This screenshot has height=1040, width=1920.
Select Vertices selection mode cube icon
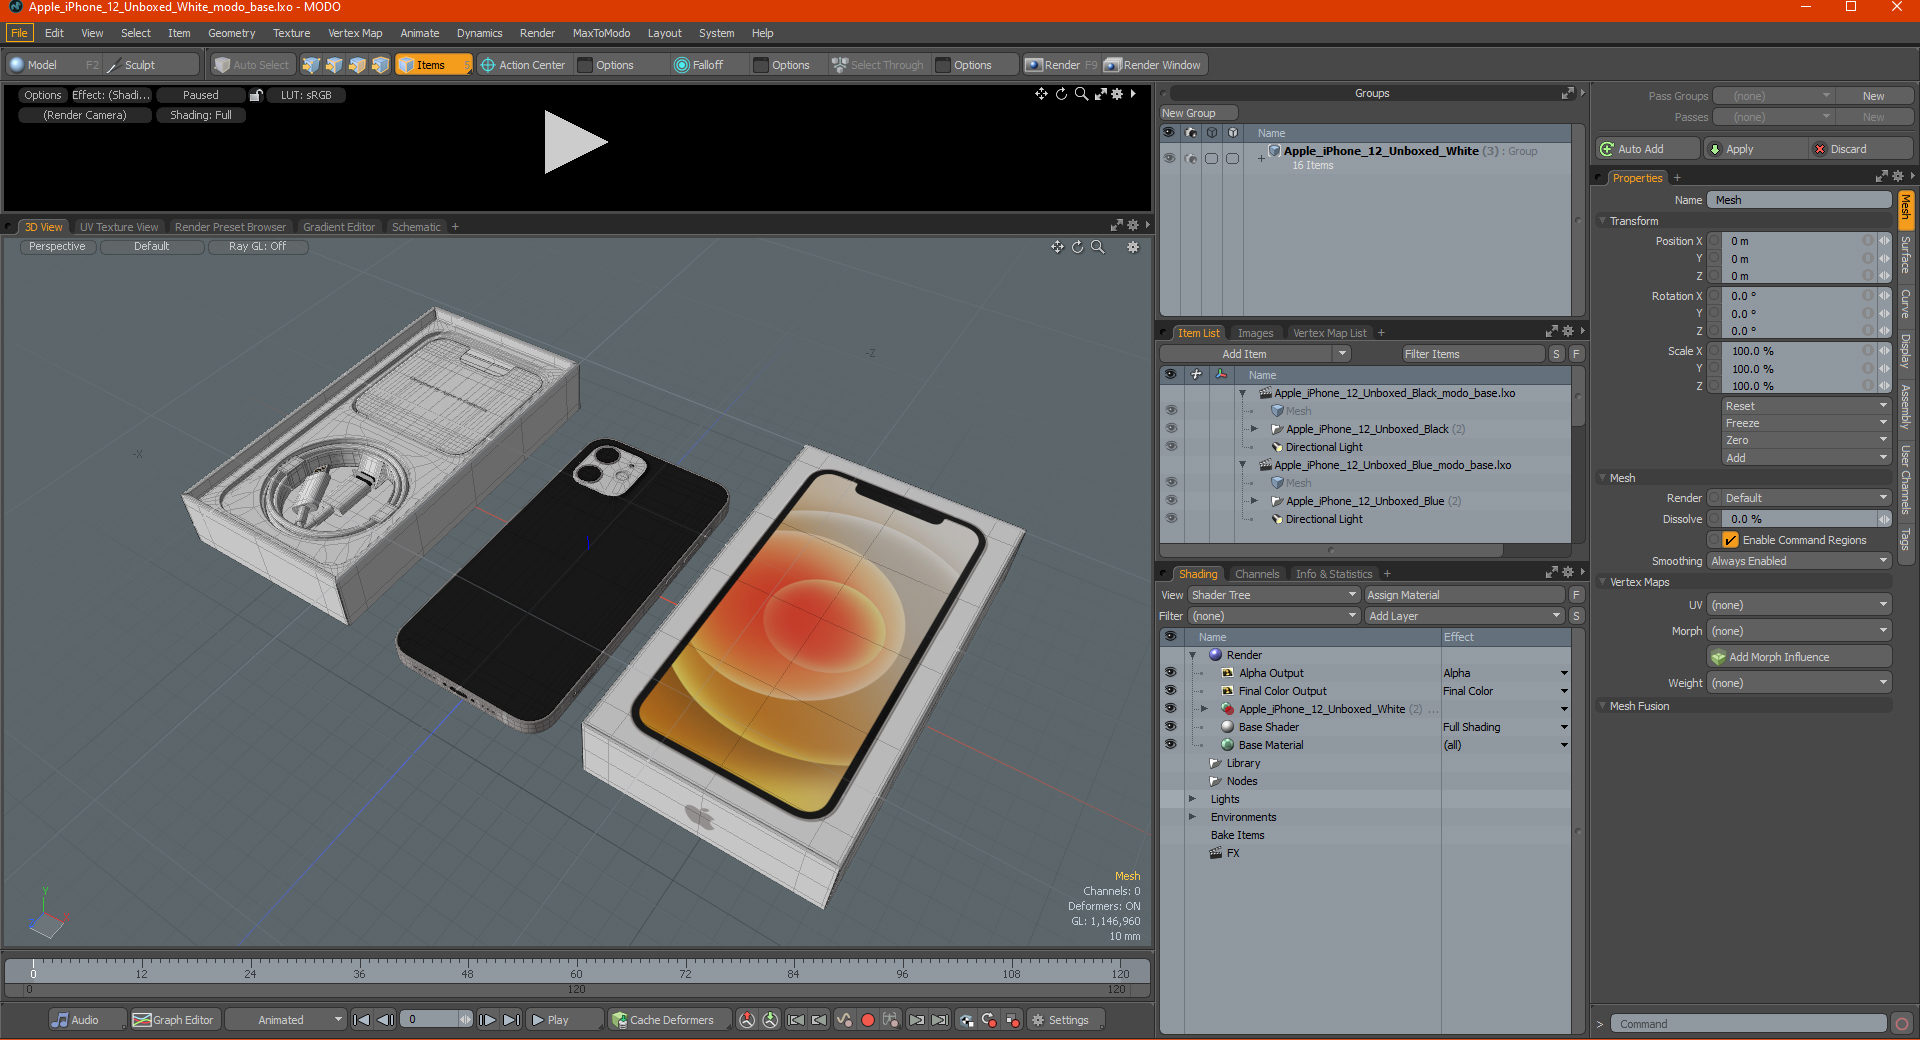point(311,65)
